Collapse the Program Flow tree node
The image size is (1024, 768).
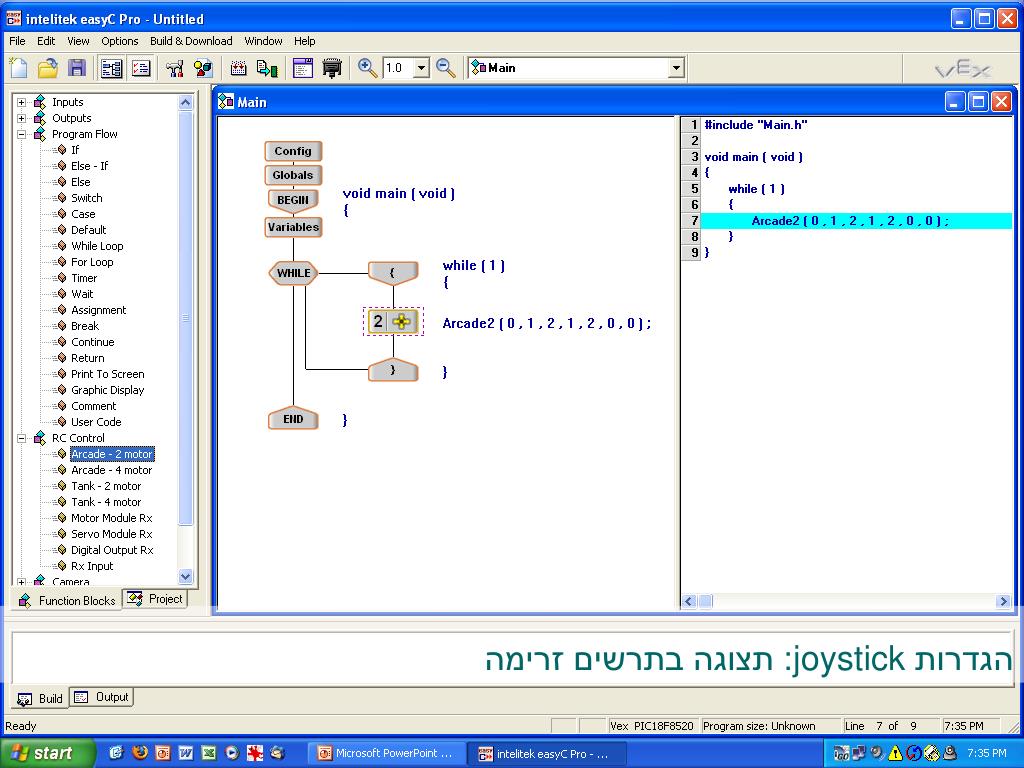pyautogui.click(x=22, y=135)
